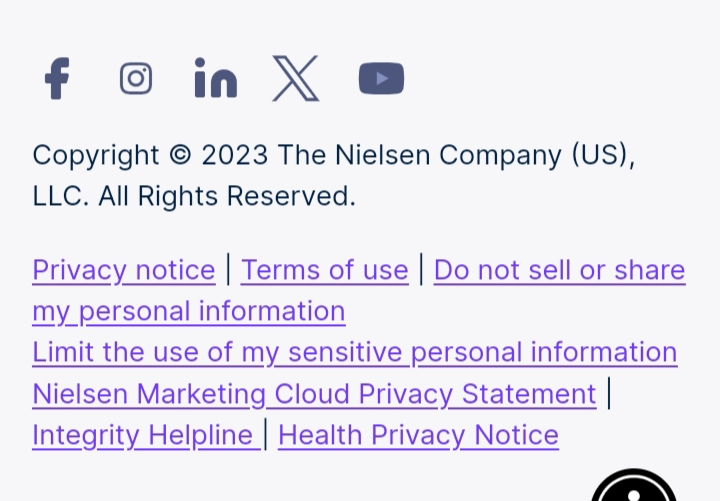Visit the Integrity Helpline link

(146, 435)
